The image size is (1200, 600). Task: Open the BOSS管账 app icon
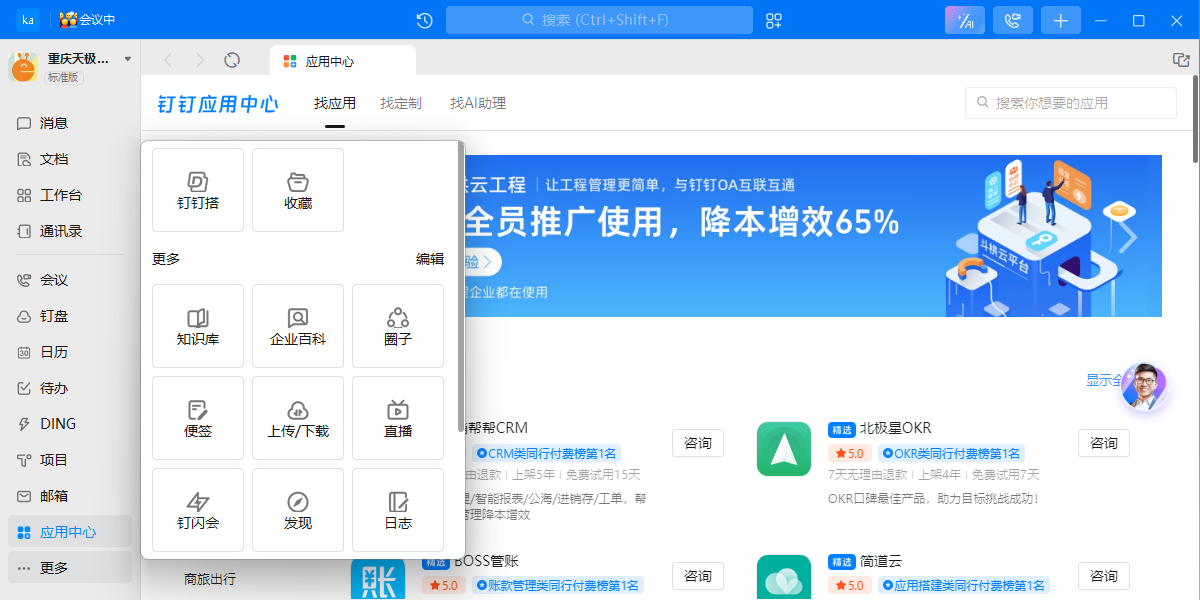tap(378, 578)
